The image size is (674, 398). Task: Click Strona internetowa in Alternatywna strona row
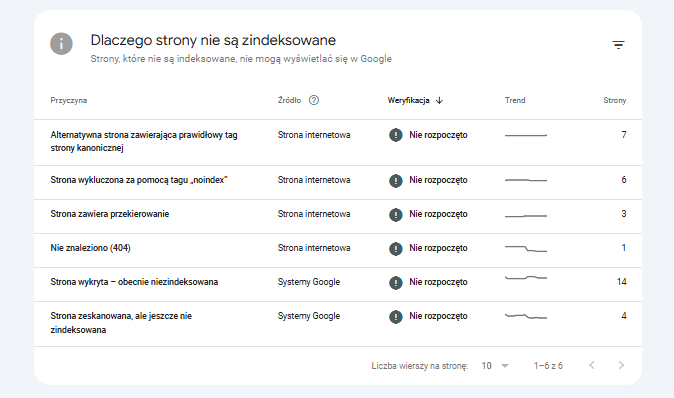click(314, 135)
